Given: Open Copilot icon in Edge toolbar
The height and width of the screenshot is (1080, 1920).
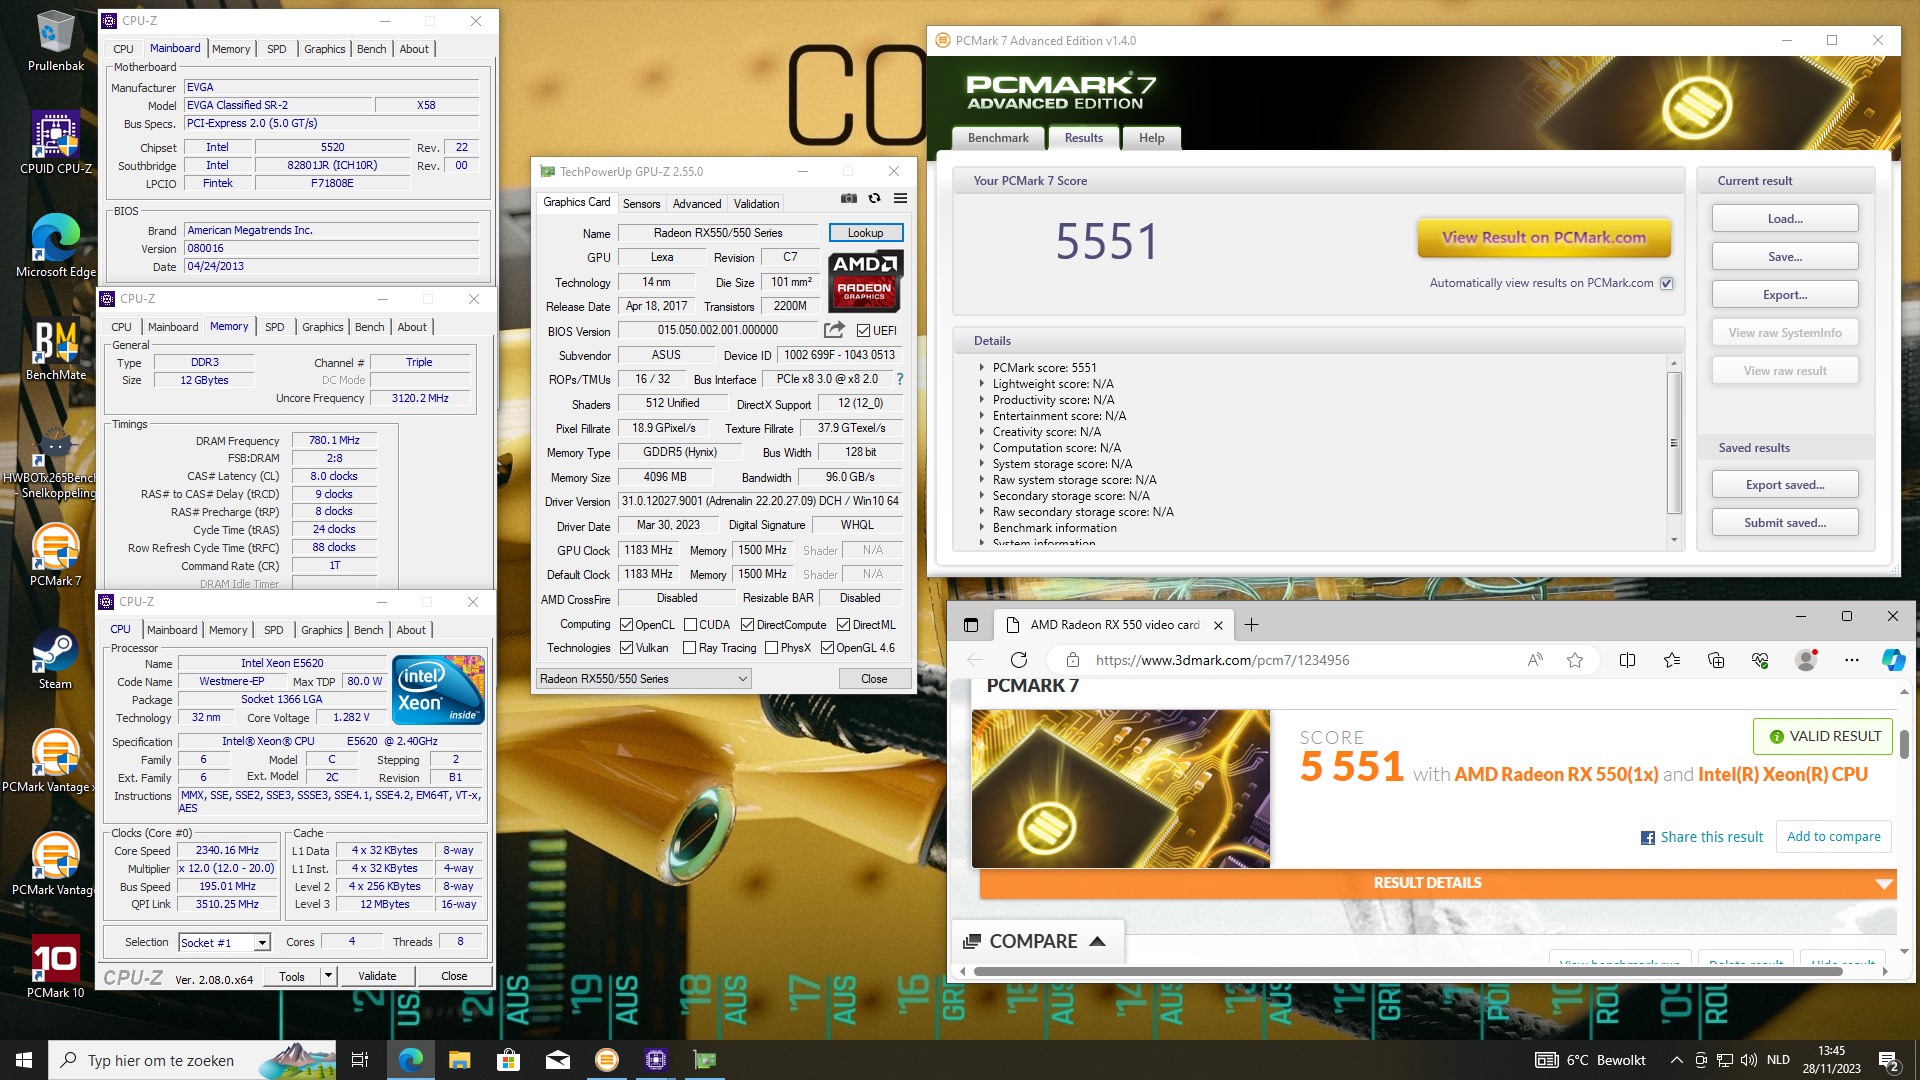Looking at the screenshot, I should tap(1893, 660).
